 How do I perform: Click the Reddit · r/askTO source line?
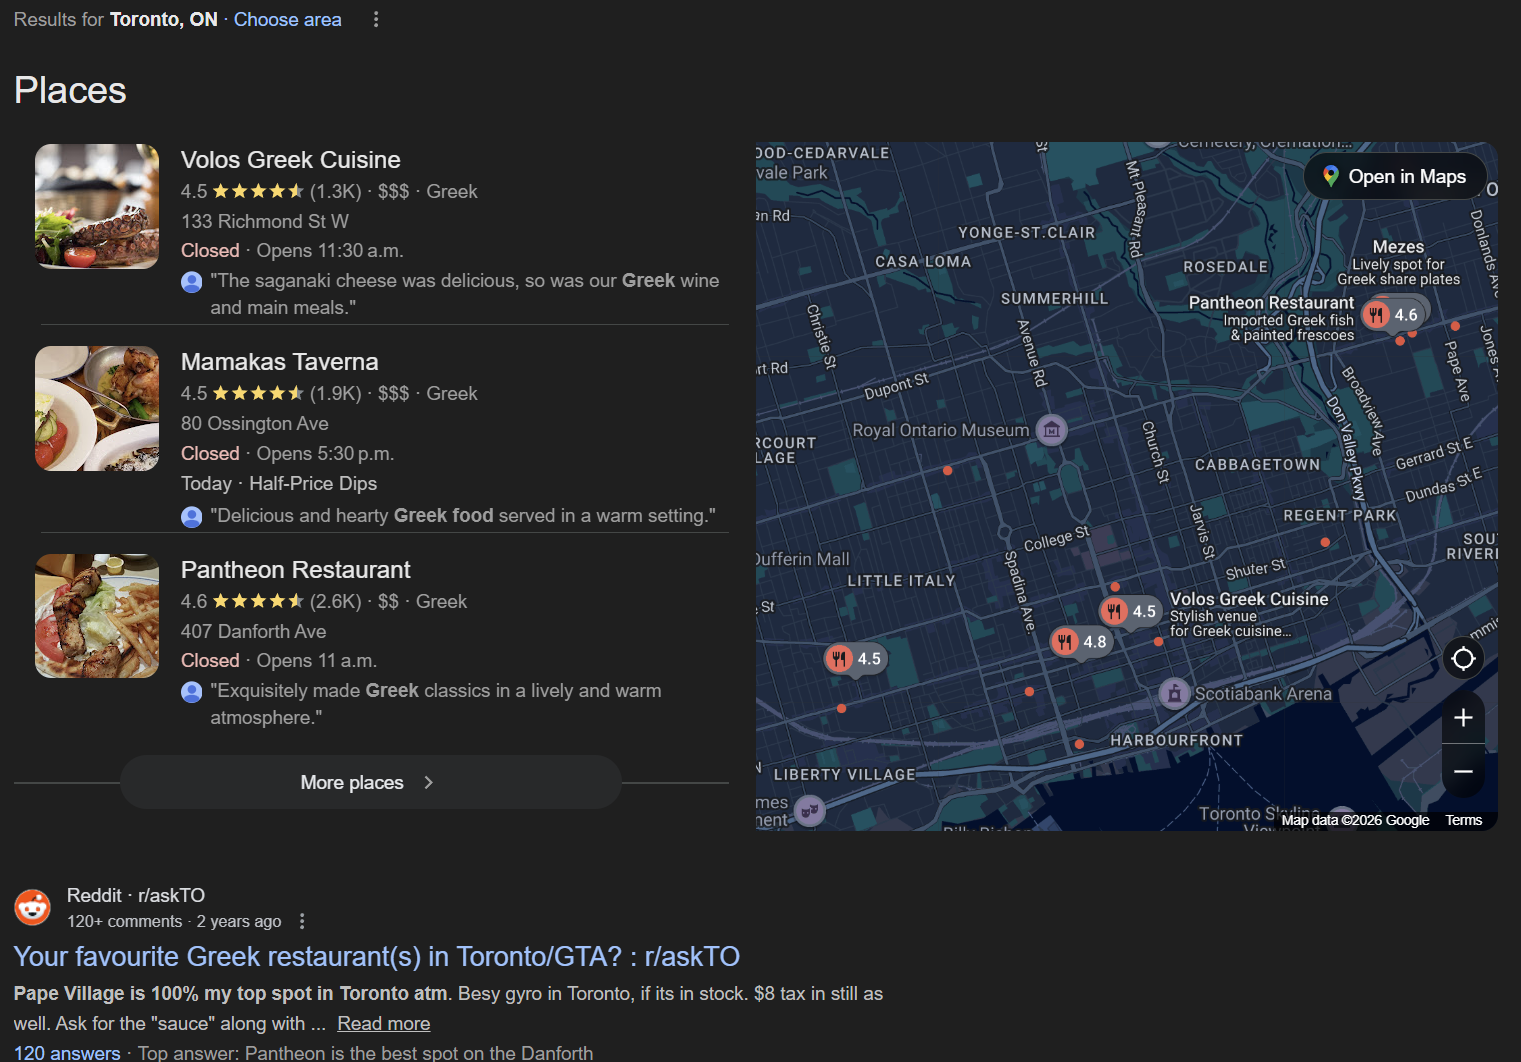(x=136, y=895)
